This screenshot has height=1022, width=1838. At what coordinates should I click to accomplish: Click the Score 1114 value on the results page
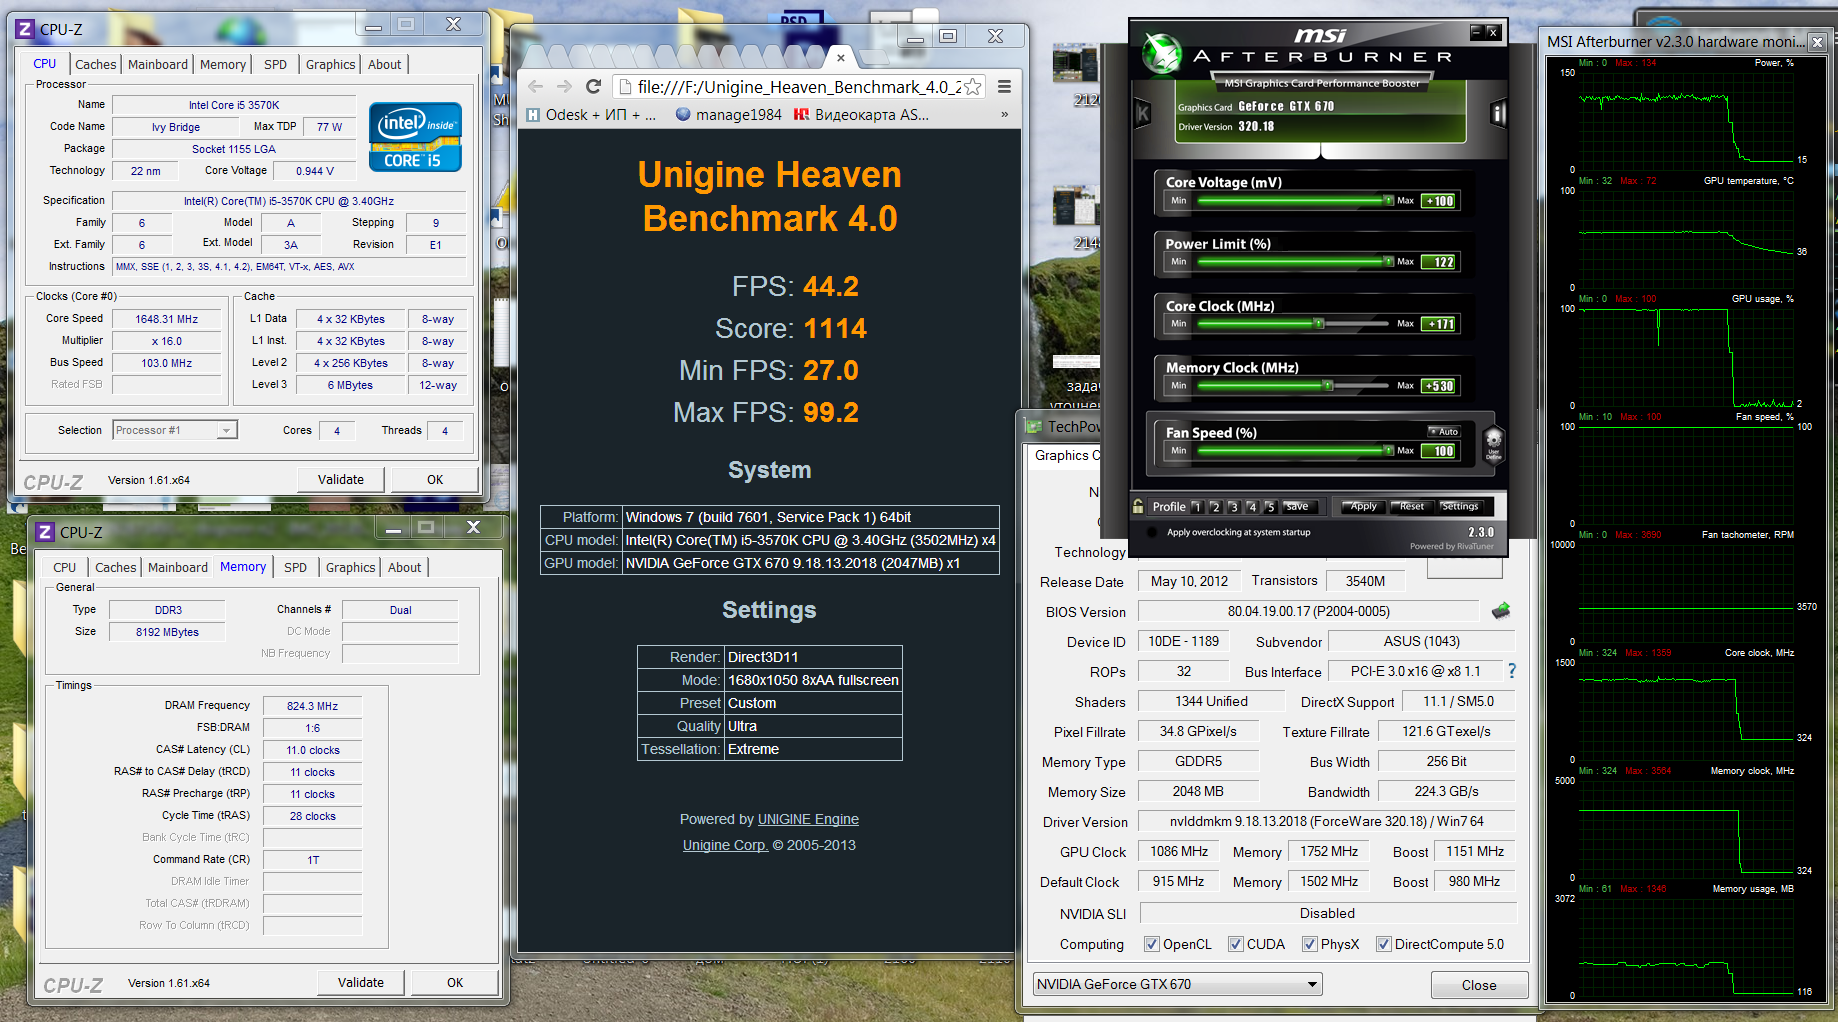pos(835,328)
